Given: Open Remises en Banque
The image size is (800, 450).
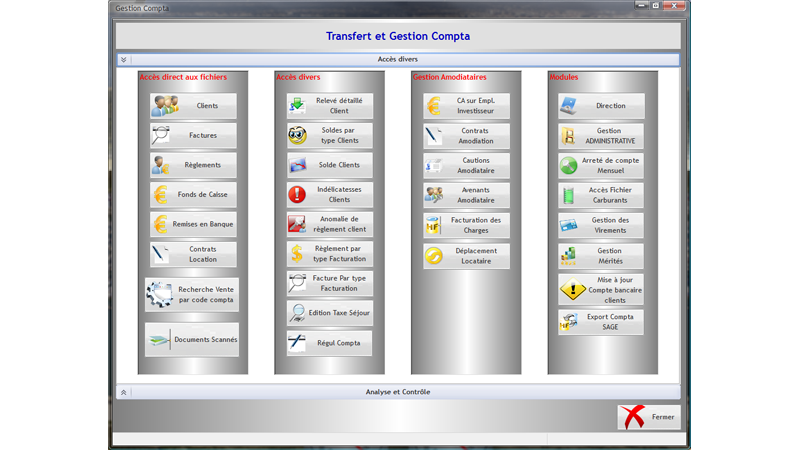Looking at the screenshot, I should (x=193, y=224).
